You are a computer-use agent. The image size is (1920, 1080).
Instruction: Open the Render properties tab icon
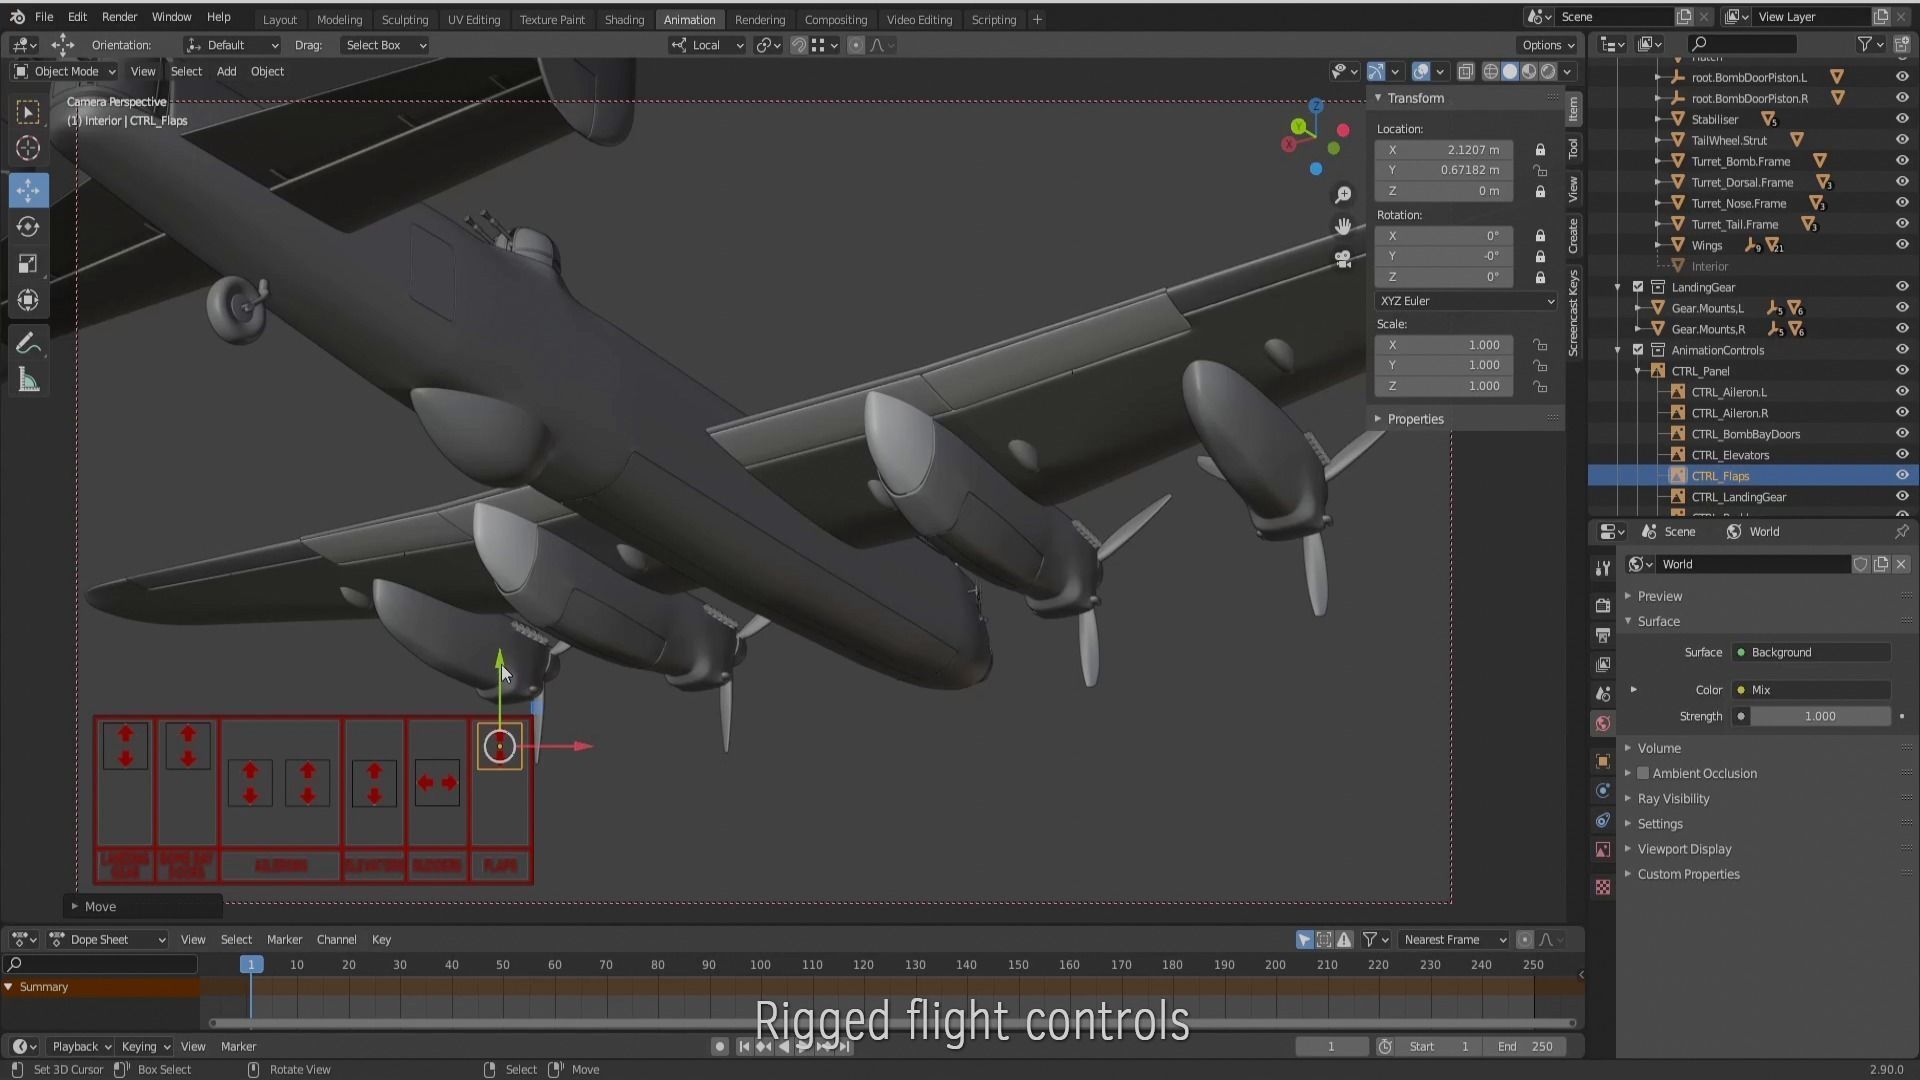coord(1603,605)
